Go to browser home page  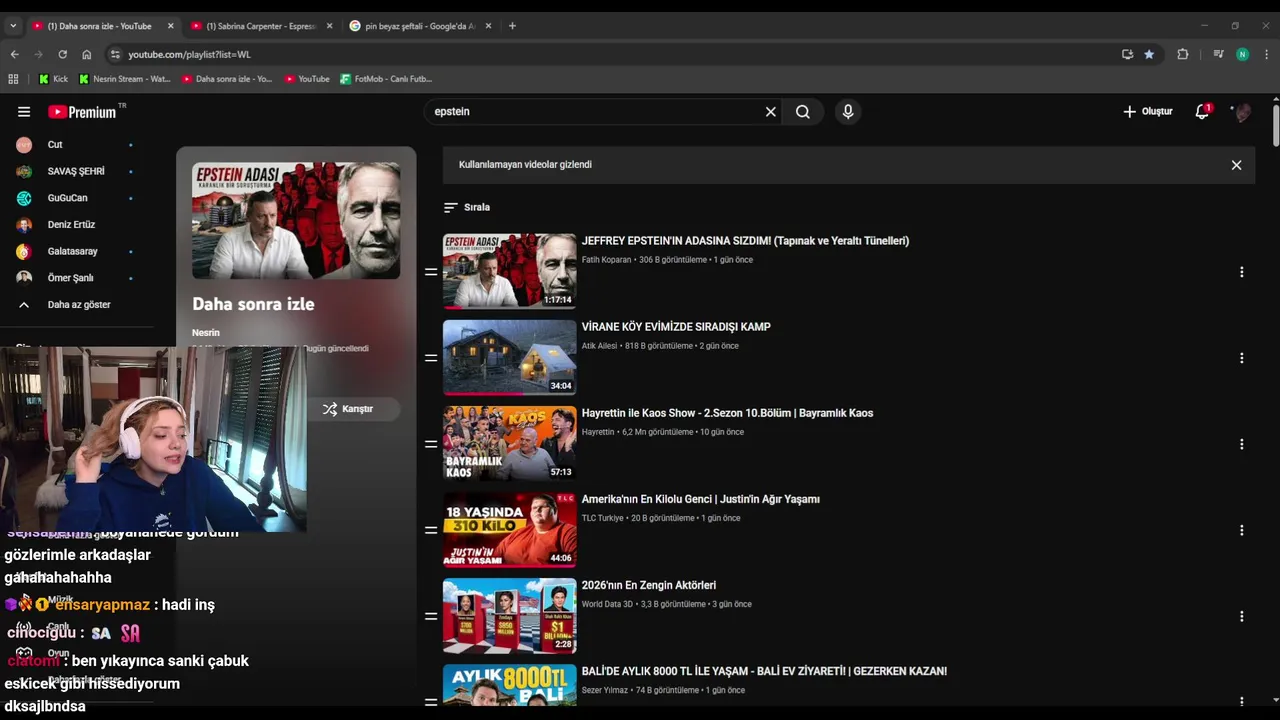(87, 54)
